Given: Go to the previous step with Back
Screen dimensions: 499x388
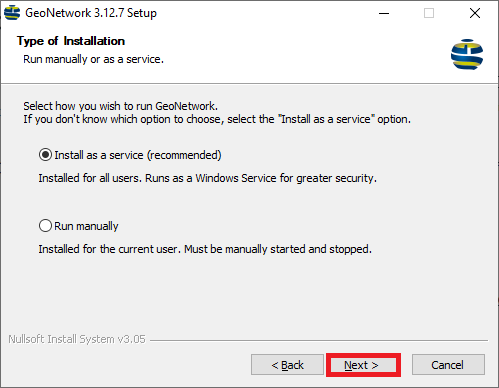Looking at the screenshot, I should (x=287, y=365).
